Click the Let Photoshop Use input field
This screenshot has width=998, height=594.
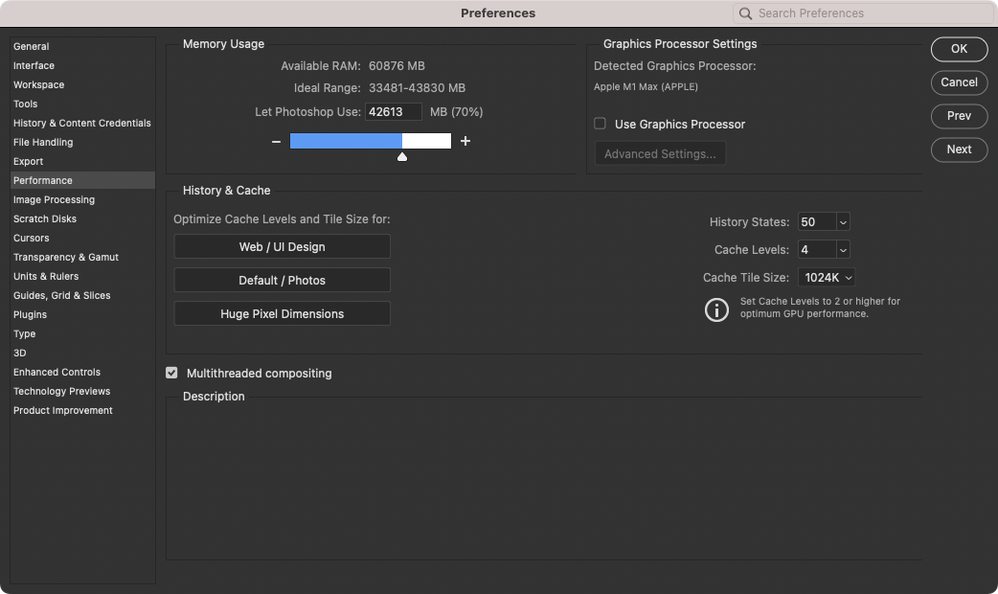pyautogui.click(x=393, y=112)
